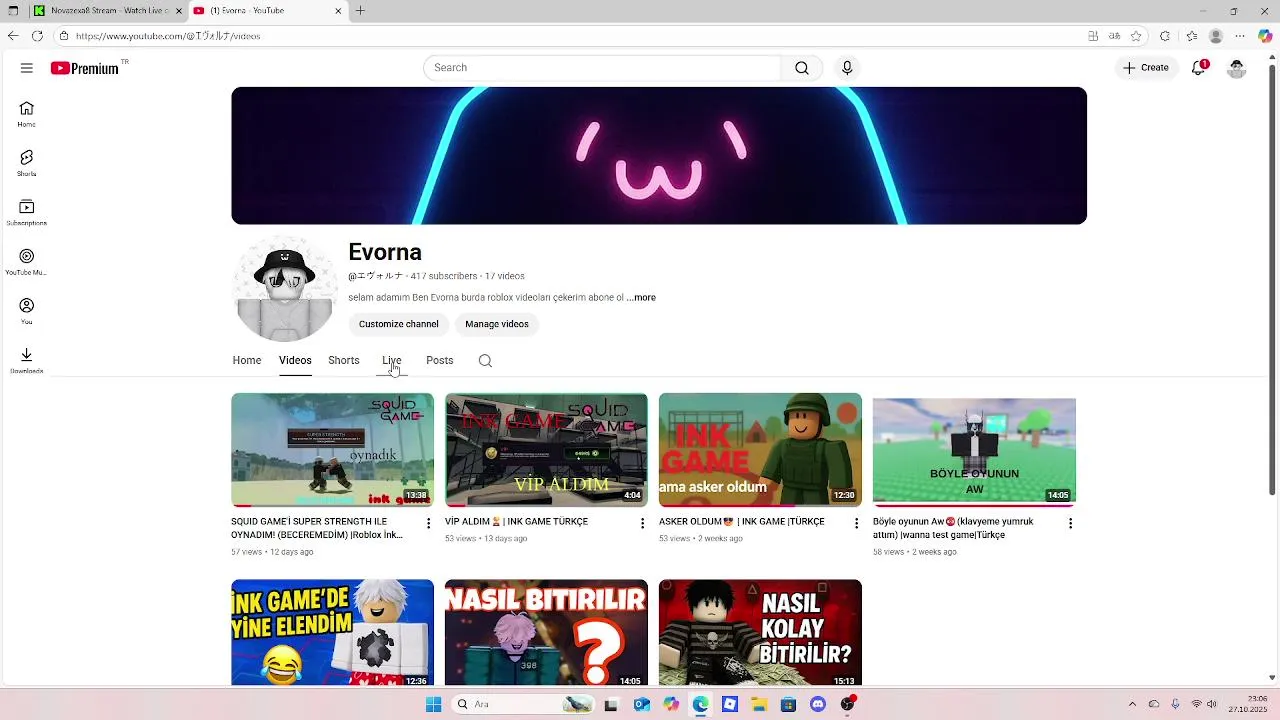Image resolution: width=1280 pixels, height=720 pixels.
Task: Click the neon channel banner image
Action: pyautogui.click(x=659, y=156)
